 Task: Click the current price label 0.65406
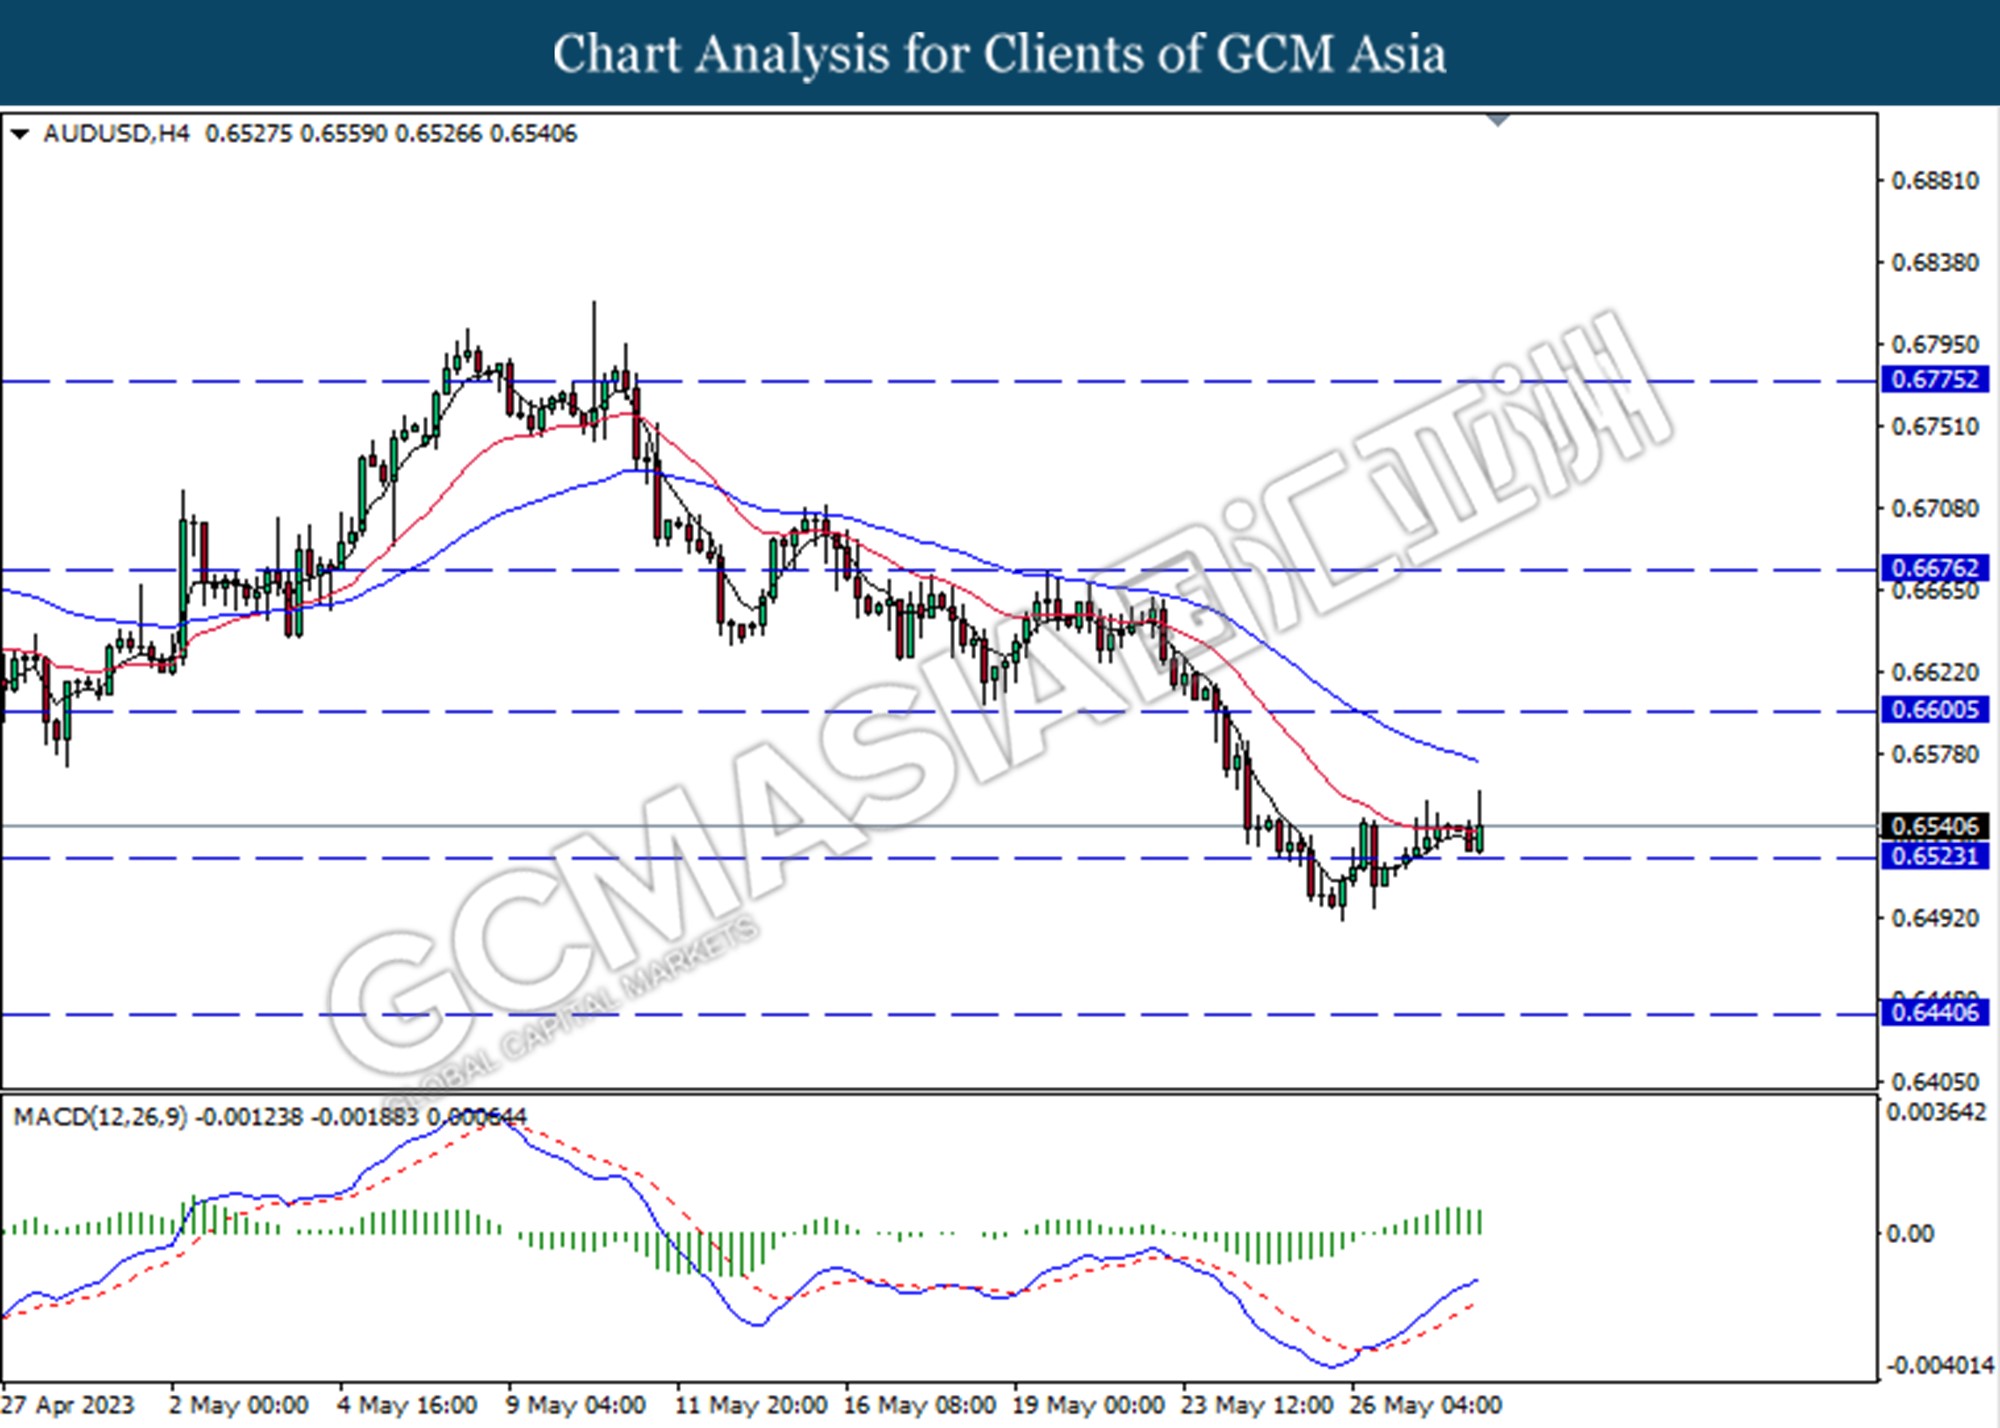click(x=1936, y=826)
